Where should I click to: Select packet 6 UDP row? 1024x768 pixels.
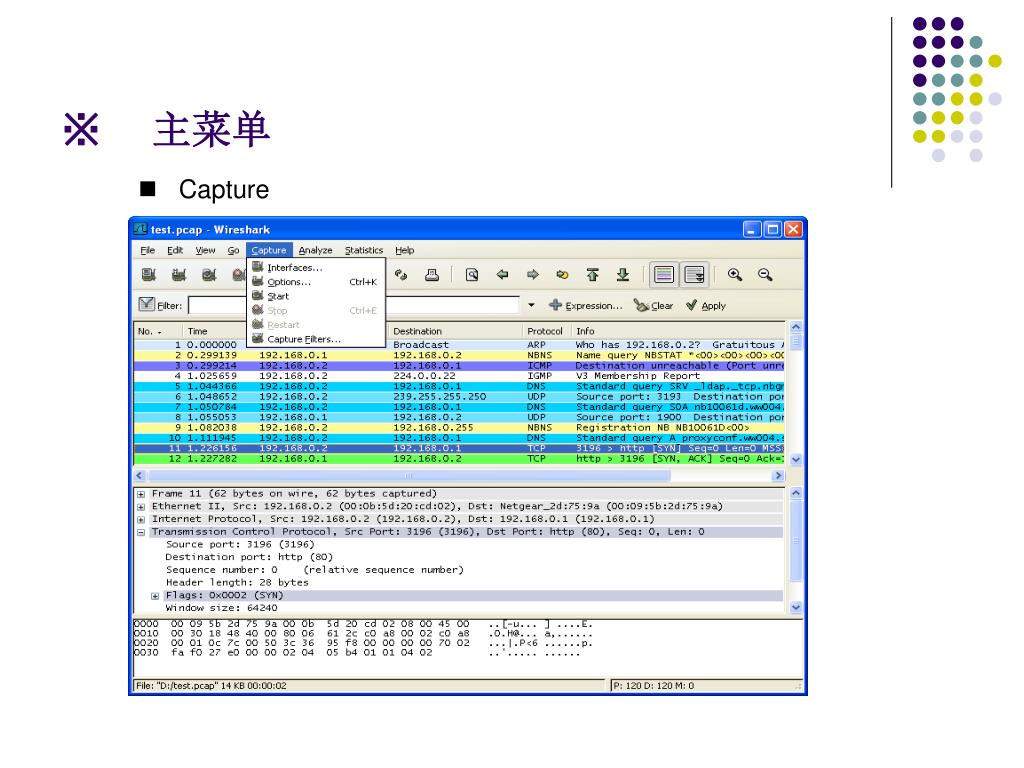click(x=459, y=396)
